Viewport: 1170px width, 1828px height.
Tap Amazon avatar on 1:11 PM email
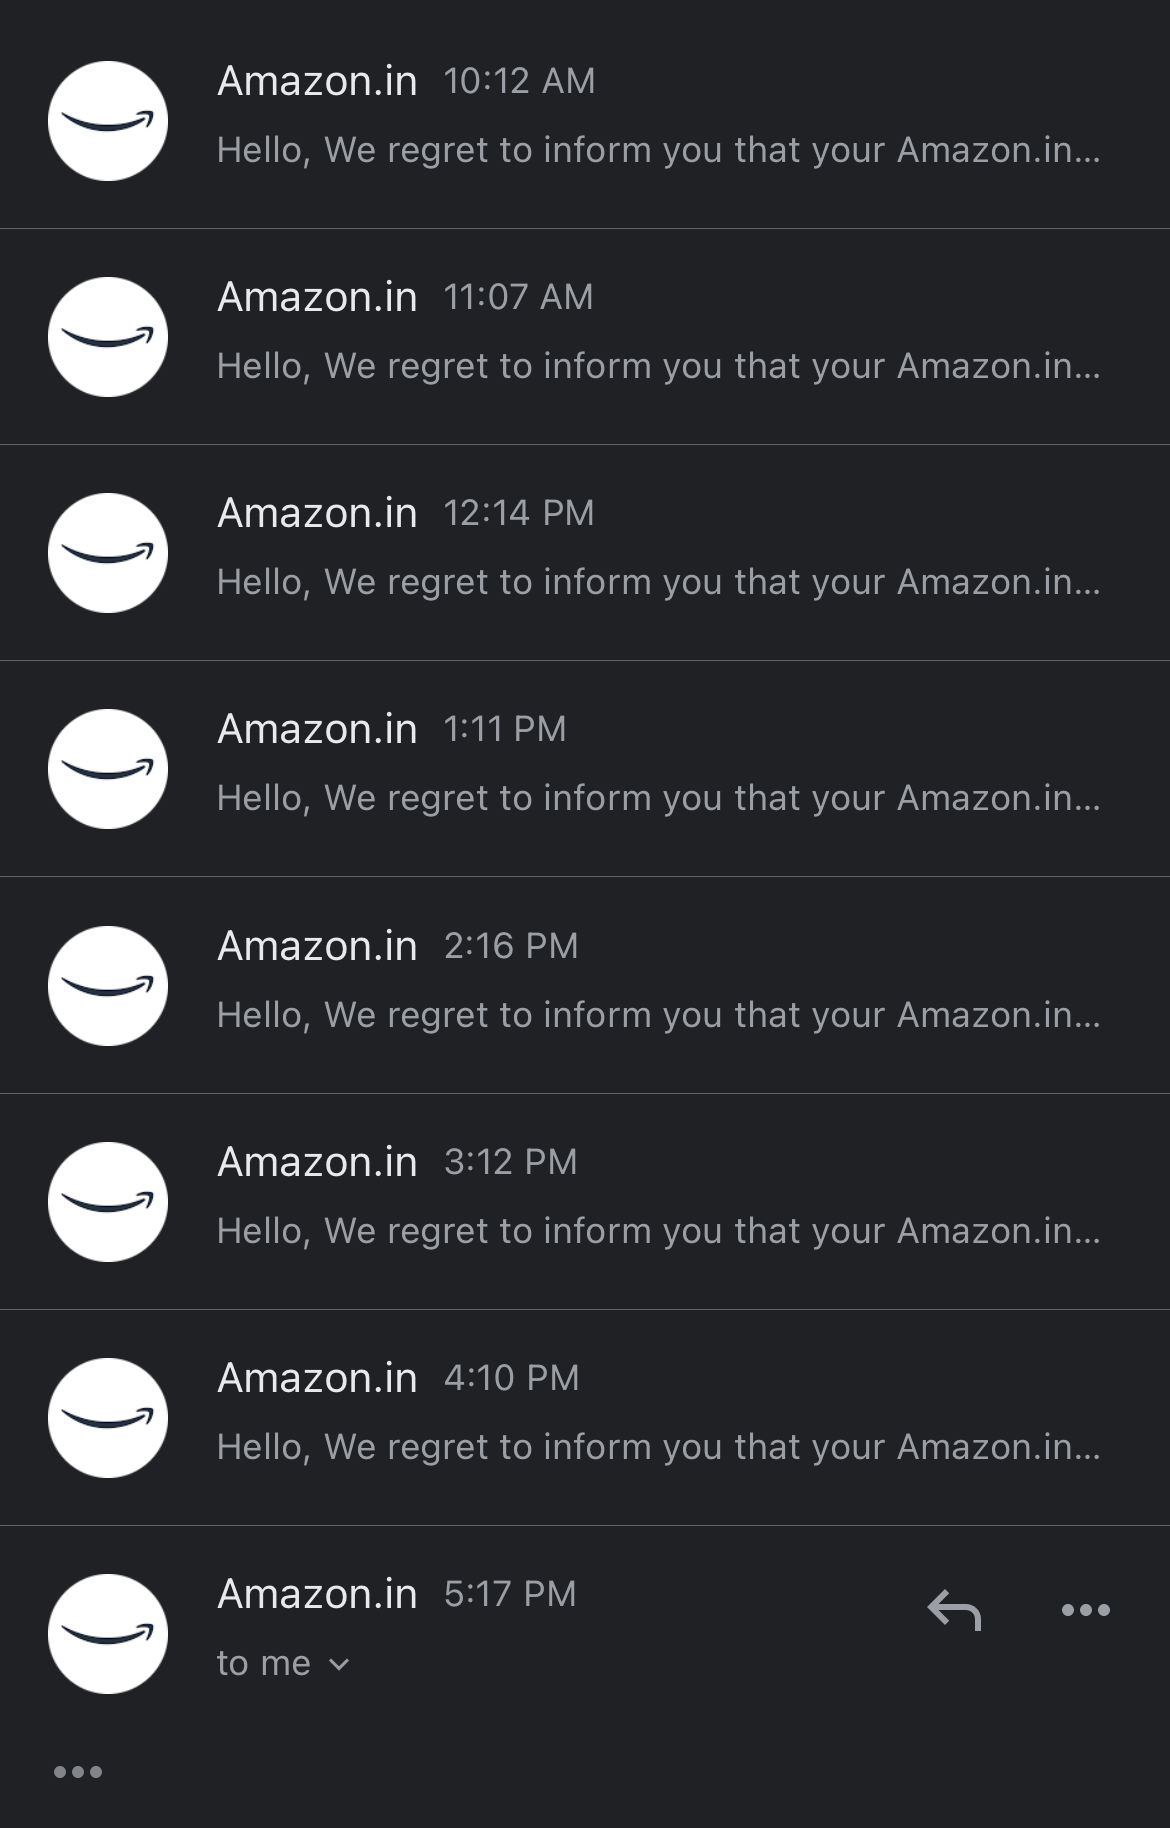pyautogui.click(x=108, y=769)
